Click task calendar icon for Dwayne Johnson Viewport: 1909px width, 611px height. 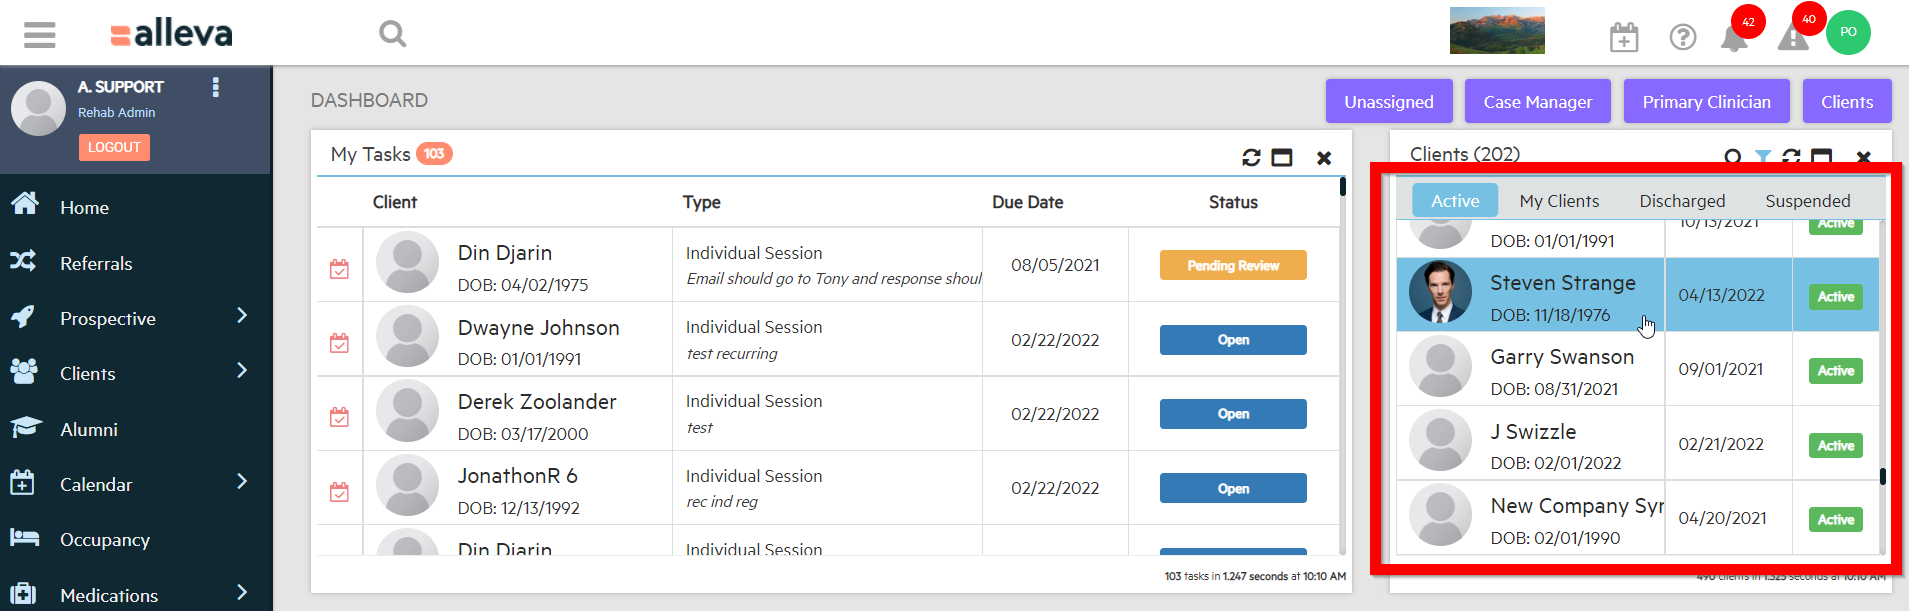340,343
